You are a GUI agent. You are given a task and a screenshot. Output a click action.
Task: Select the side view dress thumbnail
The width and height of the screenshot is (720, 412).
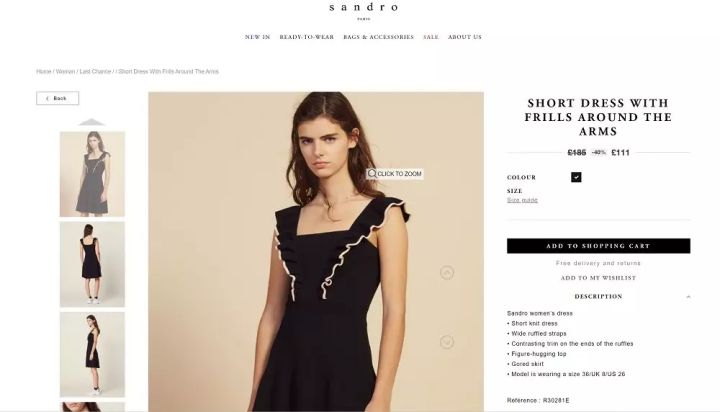pyautogui.click(x=92, y=355)
